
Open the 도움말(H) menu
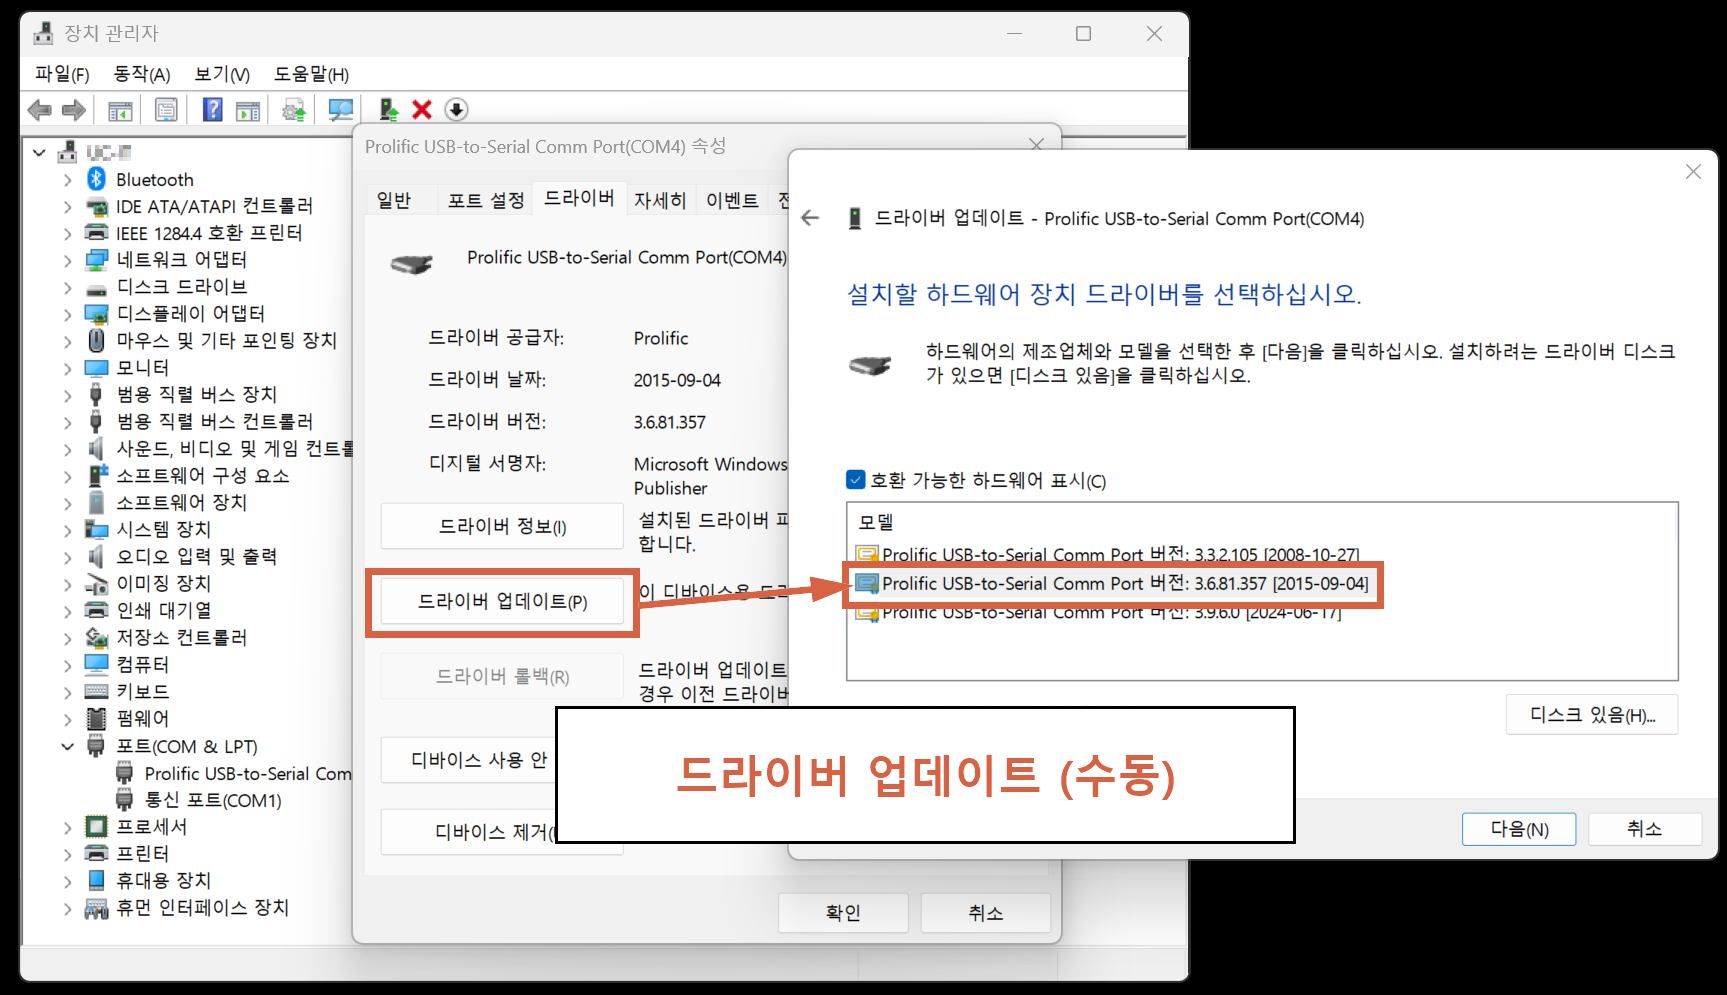pos(312,74)
